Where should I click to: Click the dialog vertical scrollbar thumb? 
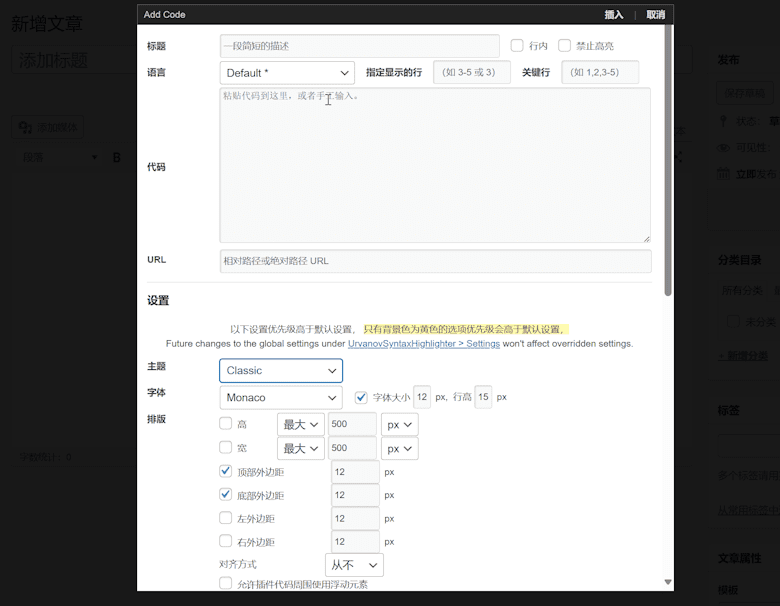pyautogui.click(x=668, y=159)
